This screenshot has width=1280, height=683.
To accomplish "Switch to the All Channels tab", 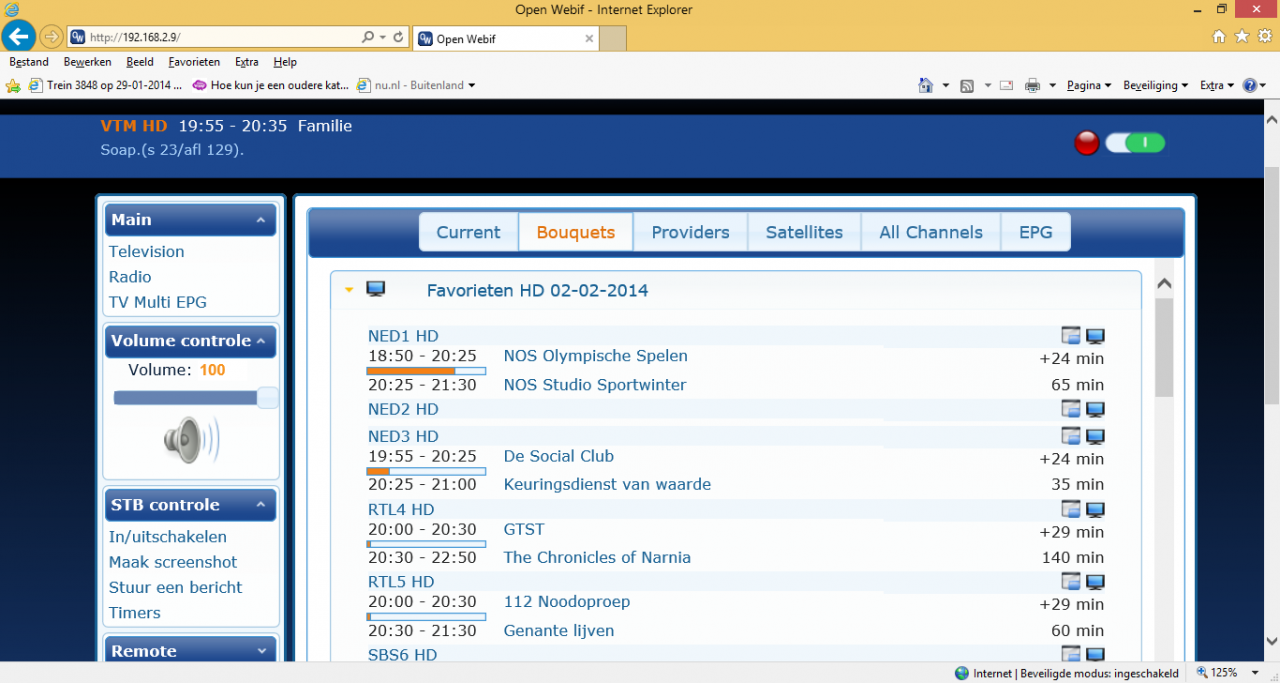I will (931, 232).
